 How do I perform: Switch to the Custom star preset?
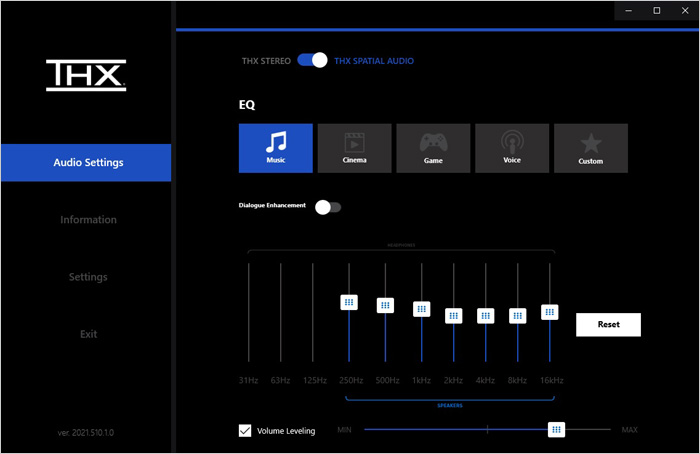[x=591, y=148]
